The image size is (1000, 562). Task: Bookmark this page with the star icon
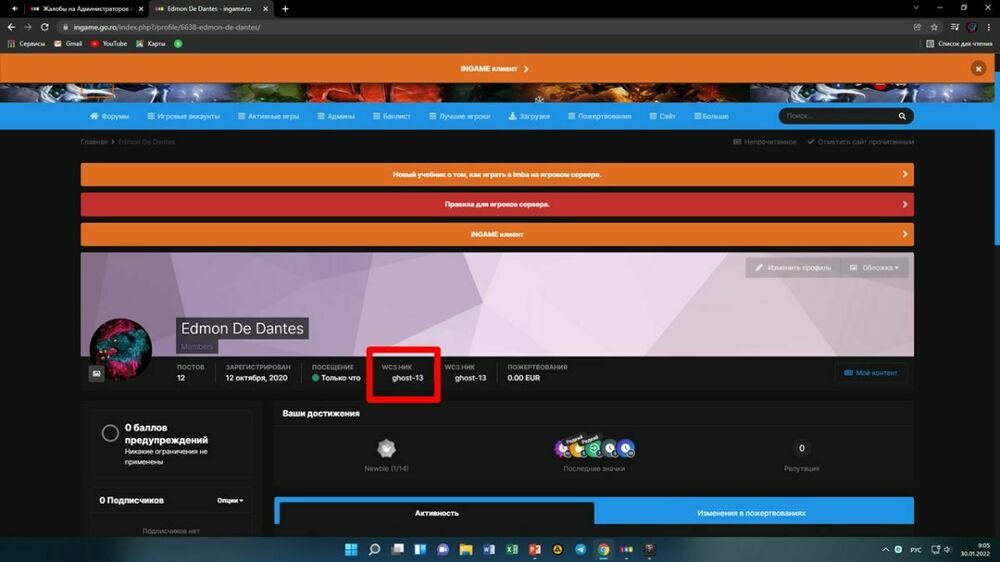coord(934,27)
